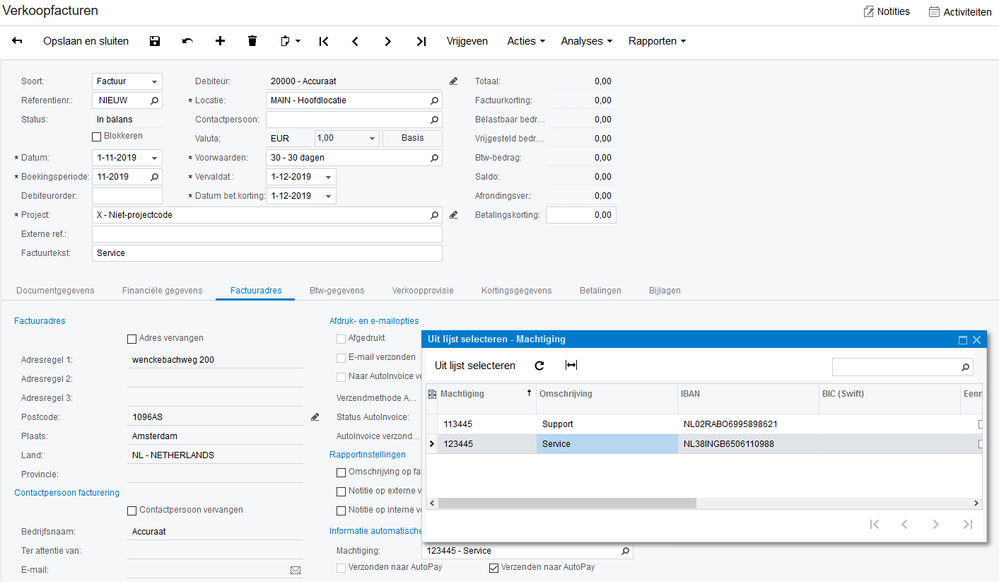
Task: Delete the invoice using trash icon
Action: (252, 41)
